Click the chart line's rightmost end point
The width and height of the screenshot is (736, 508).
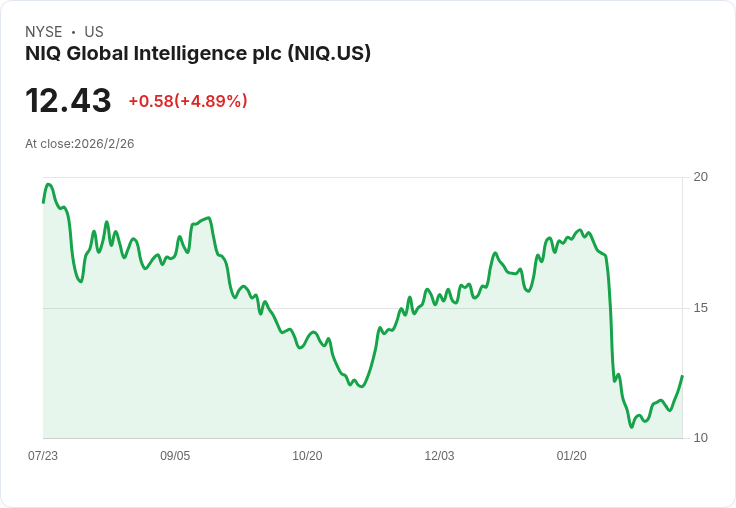[682, 377]
